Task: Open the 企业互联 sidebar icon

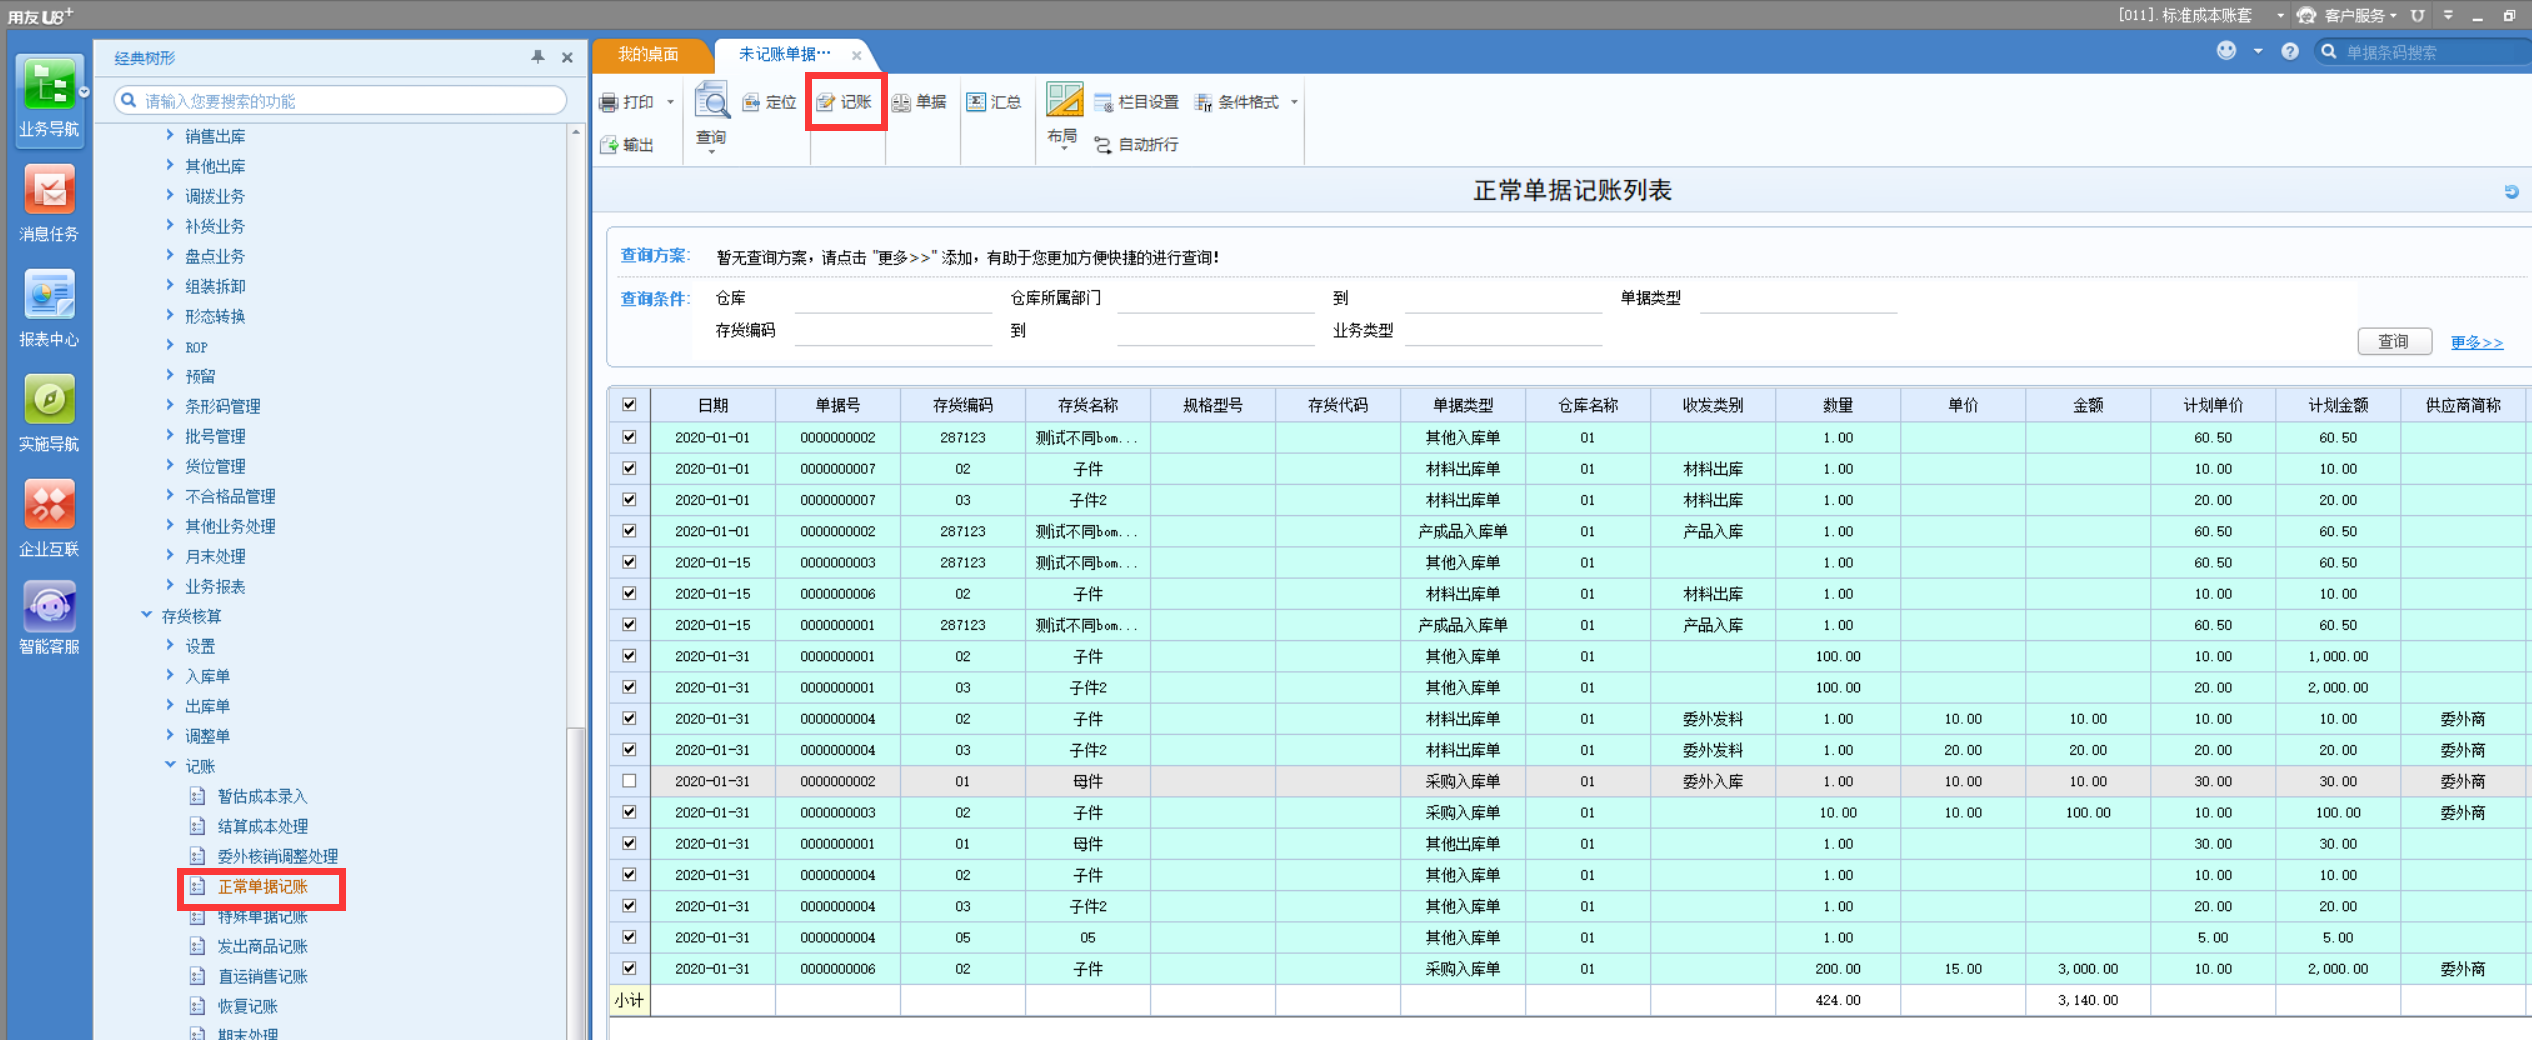Action: [49, 519]
